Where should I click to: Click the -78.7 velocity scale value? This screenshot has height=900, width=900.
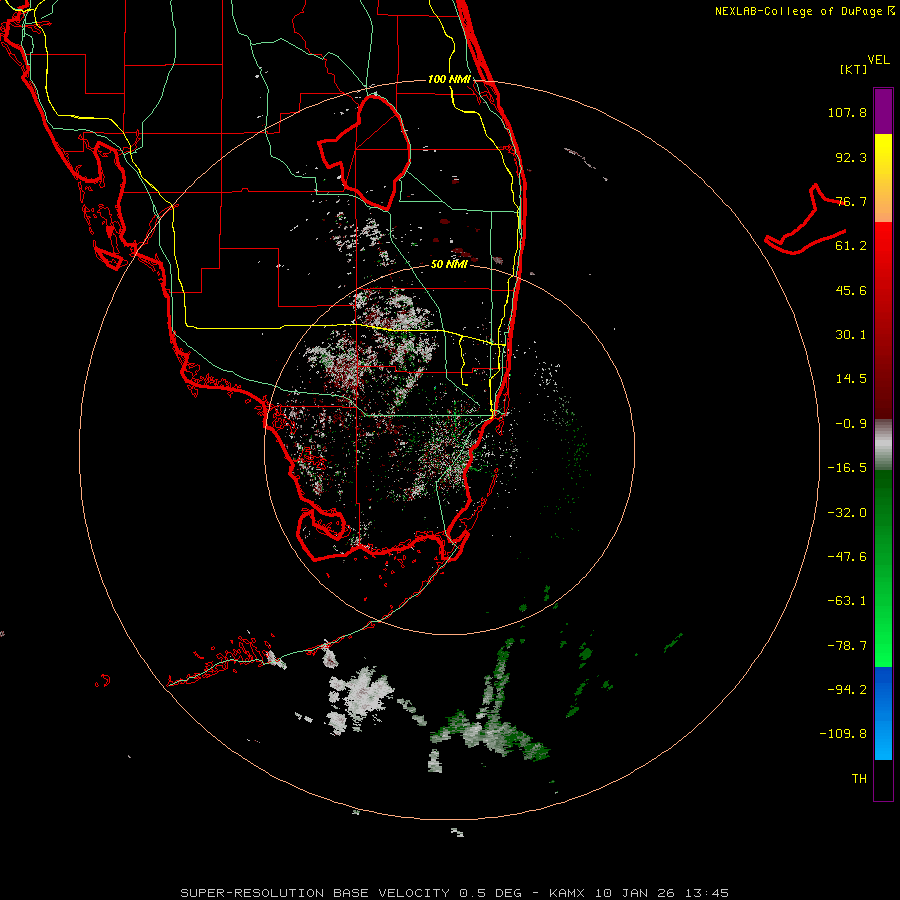847,646
